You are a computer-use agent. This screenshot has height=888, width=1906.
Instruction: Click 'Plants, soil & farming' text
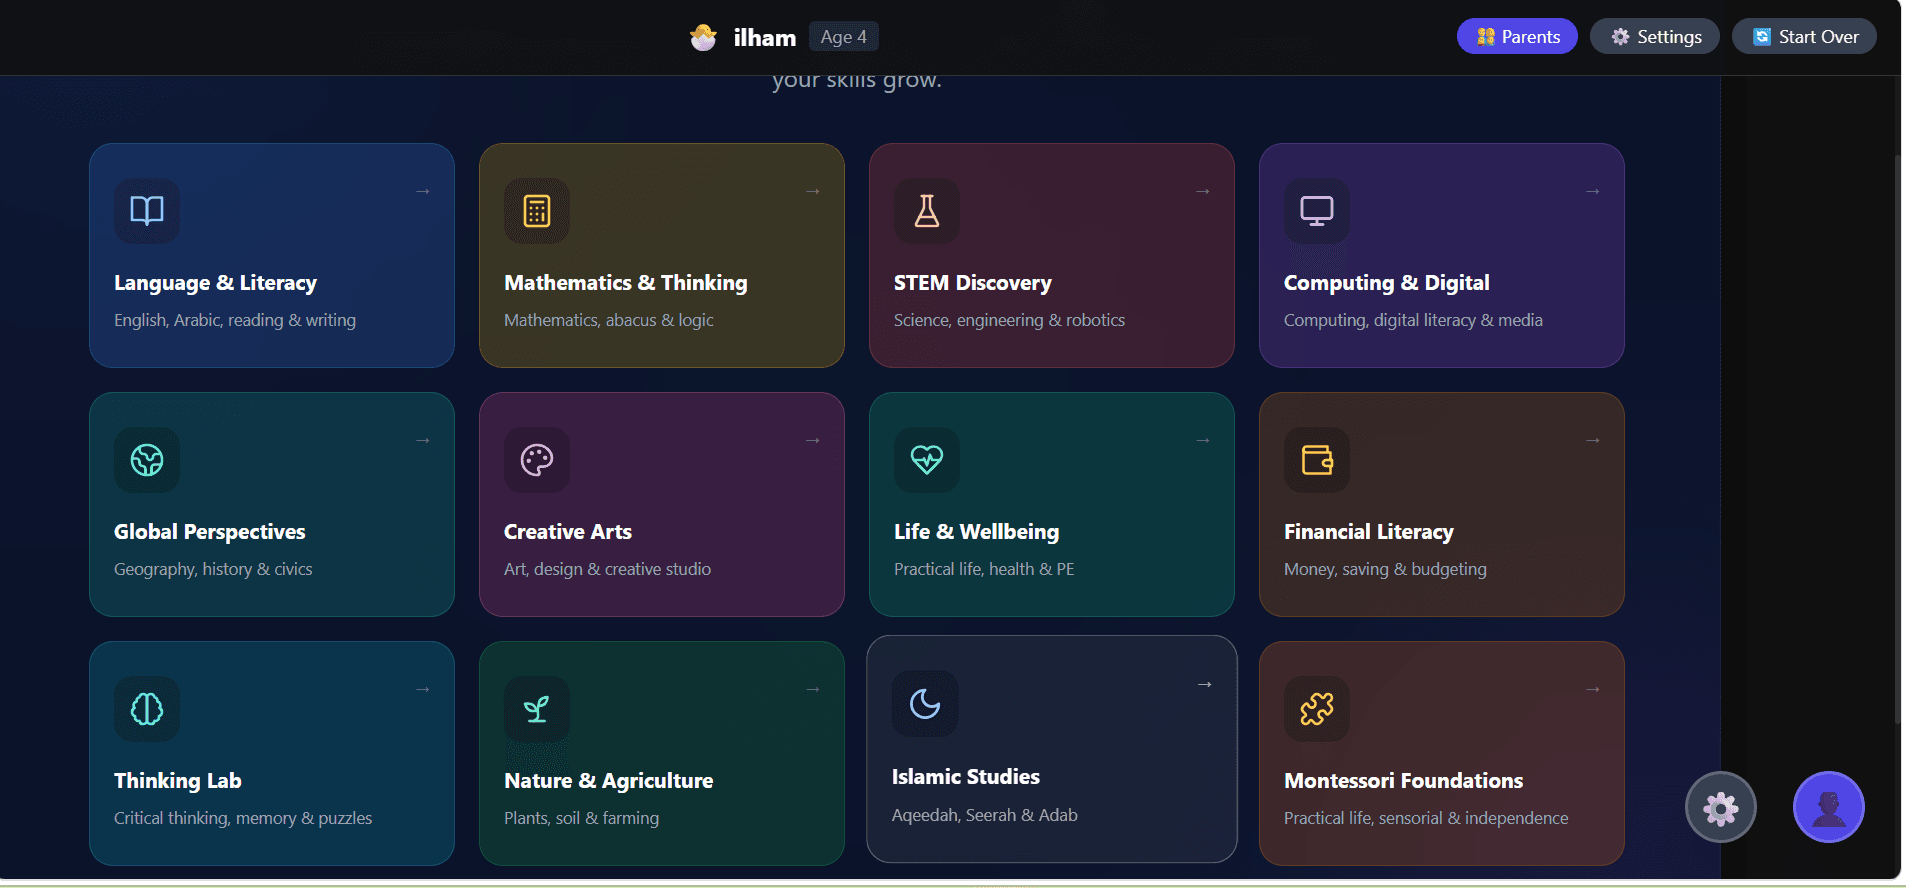coord(581,818)
